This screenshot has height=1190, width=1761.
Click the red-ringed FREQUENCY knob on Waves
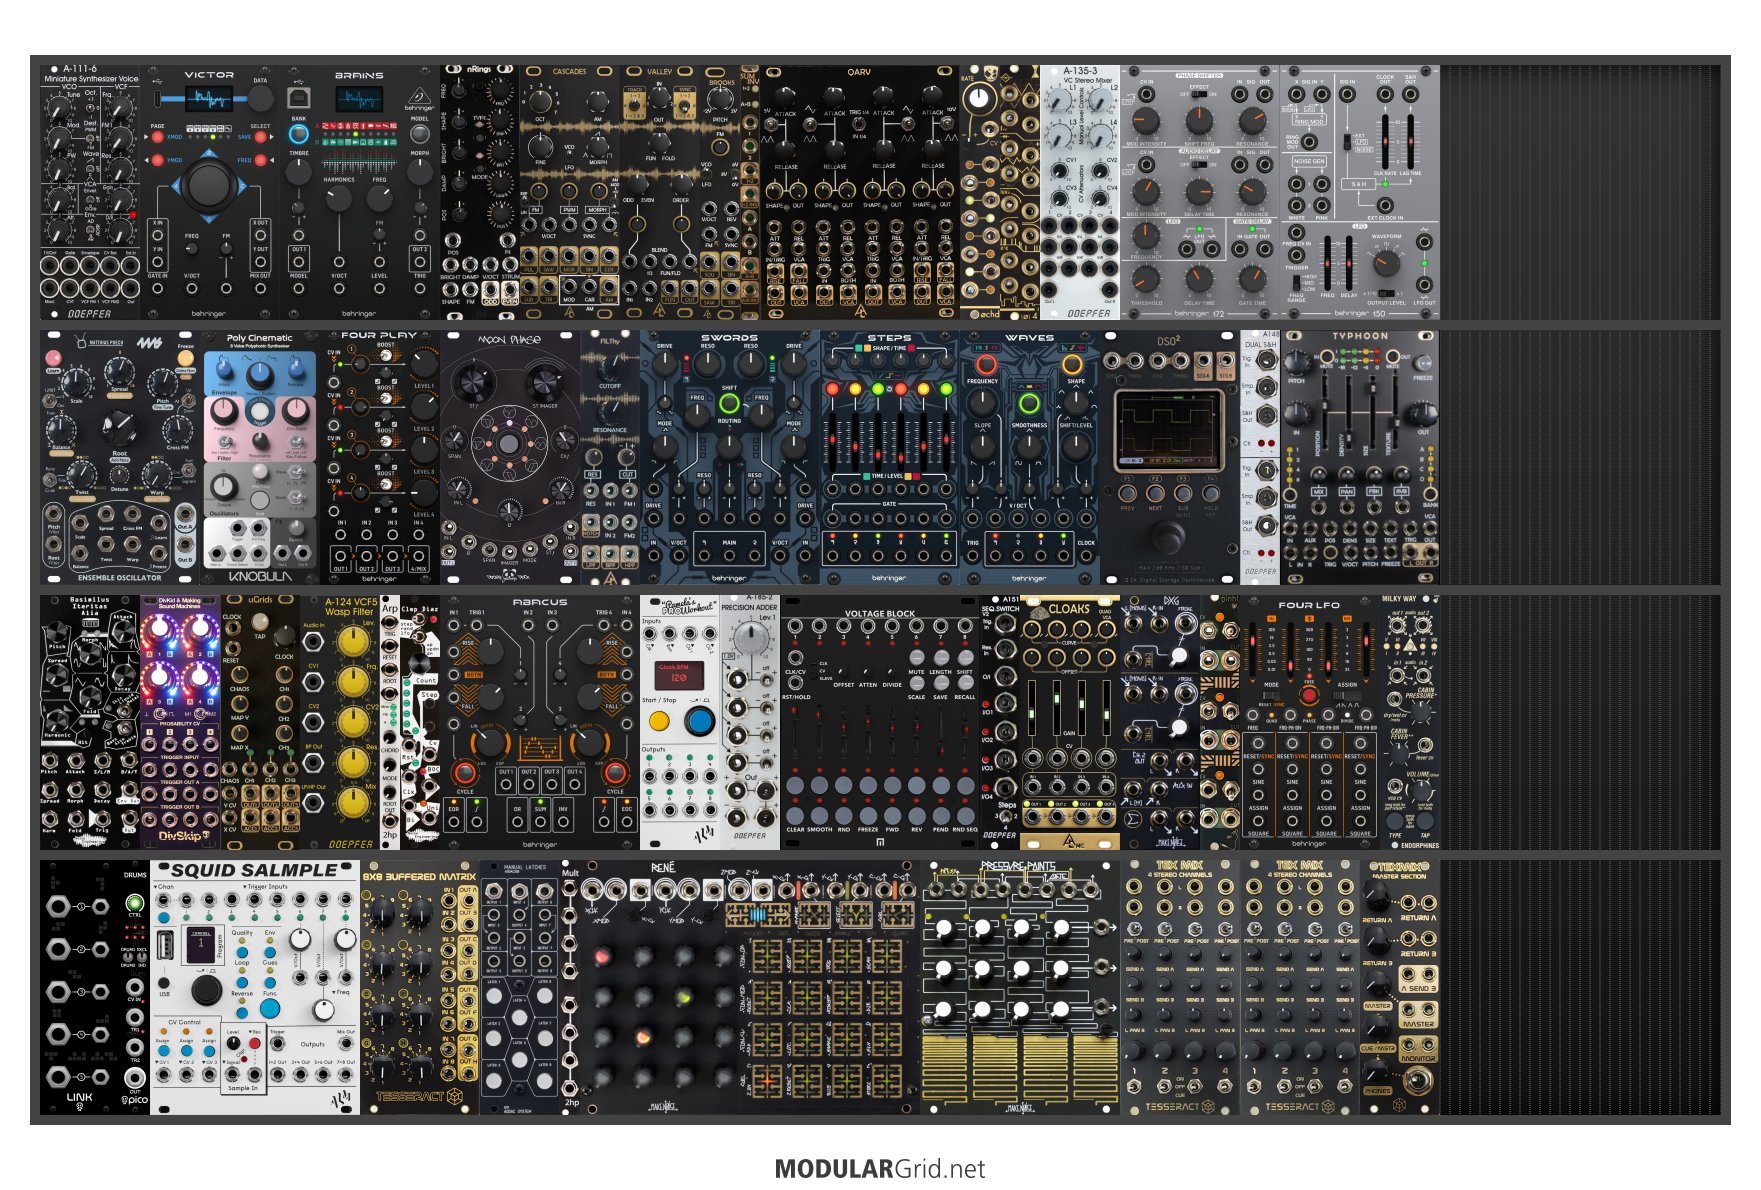(985, 364)
